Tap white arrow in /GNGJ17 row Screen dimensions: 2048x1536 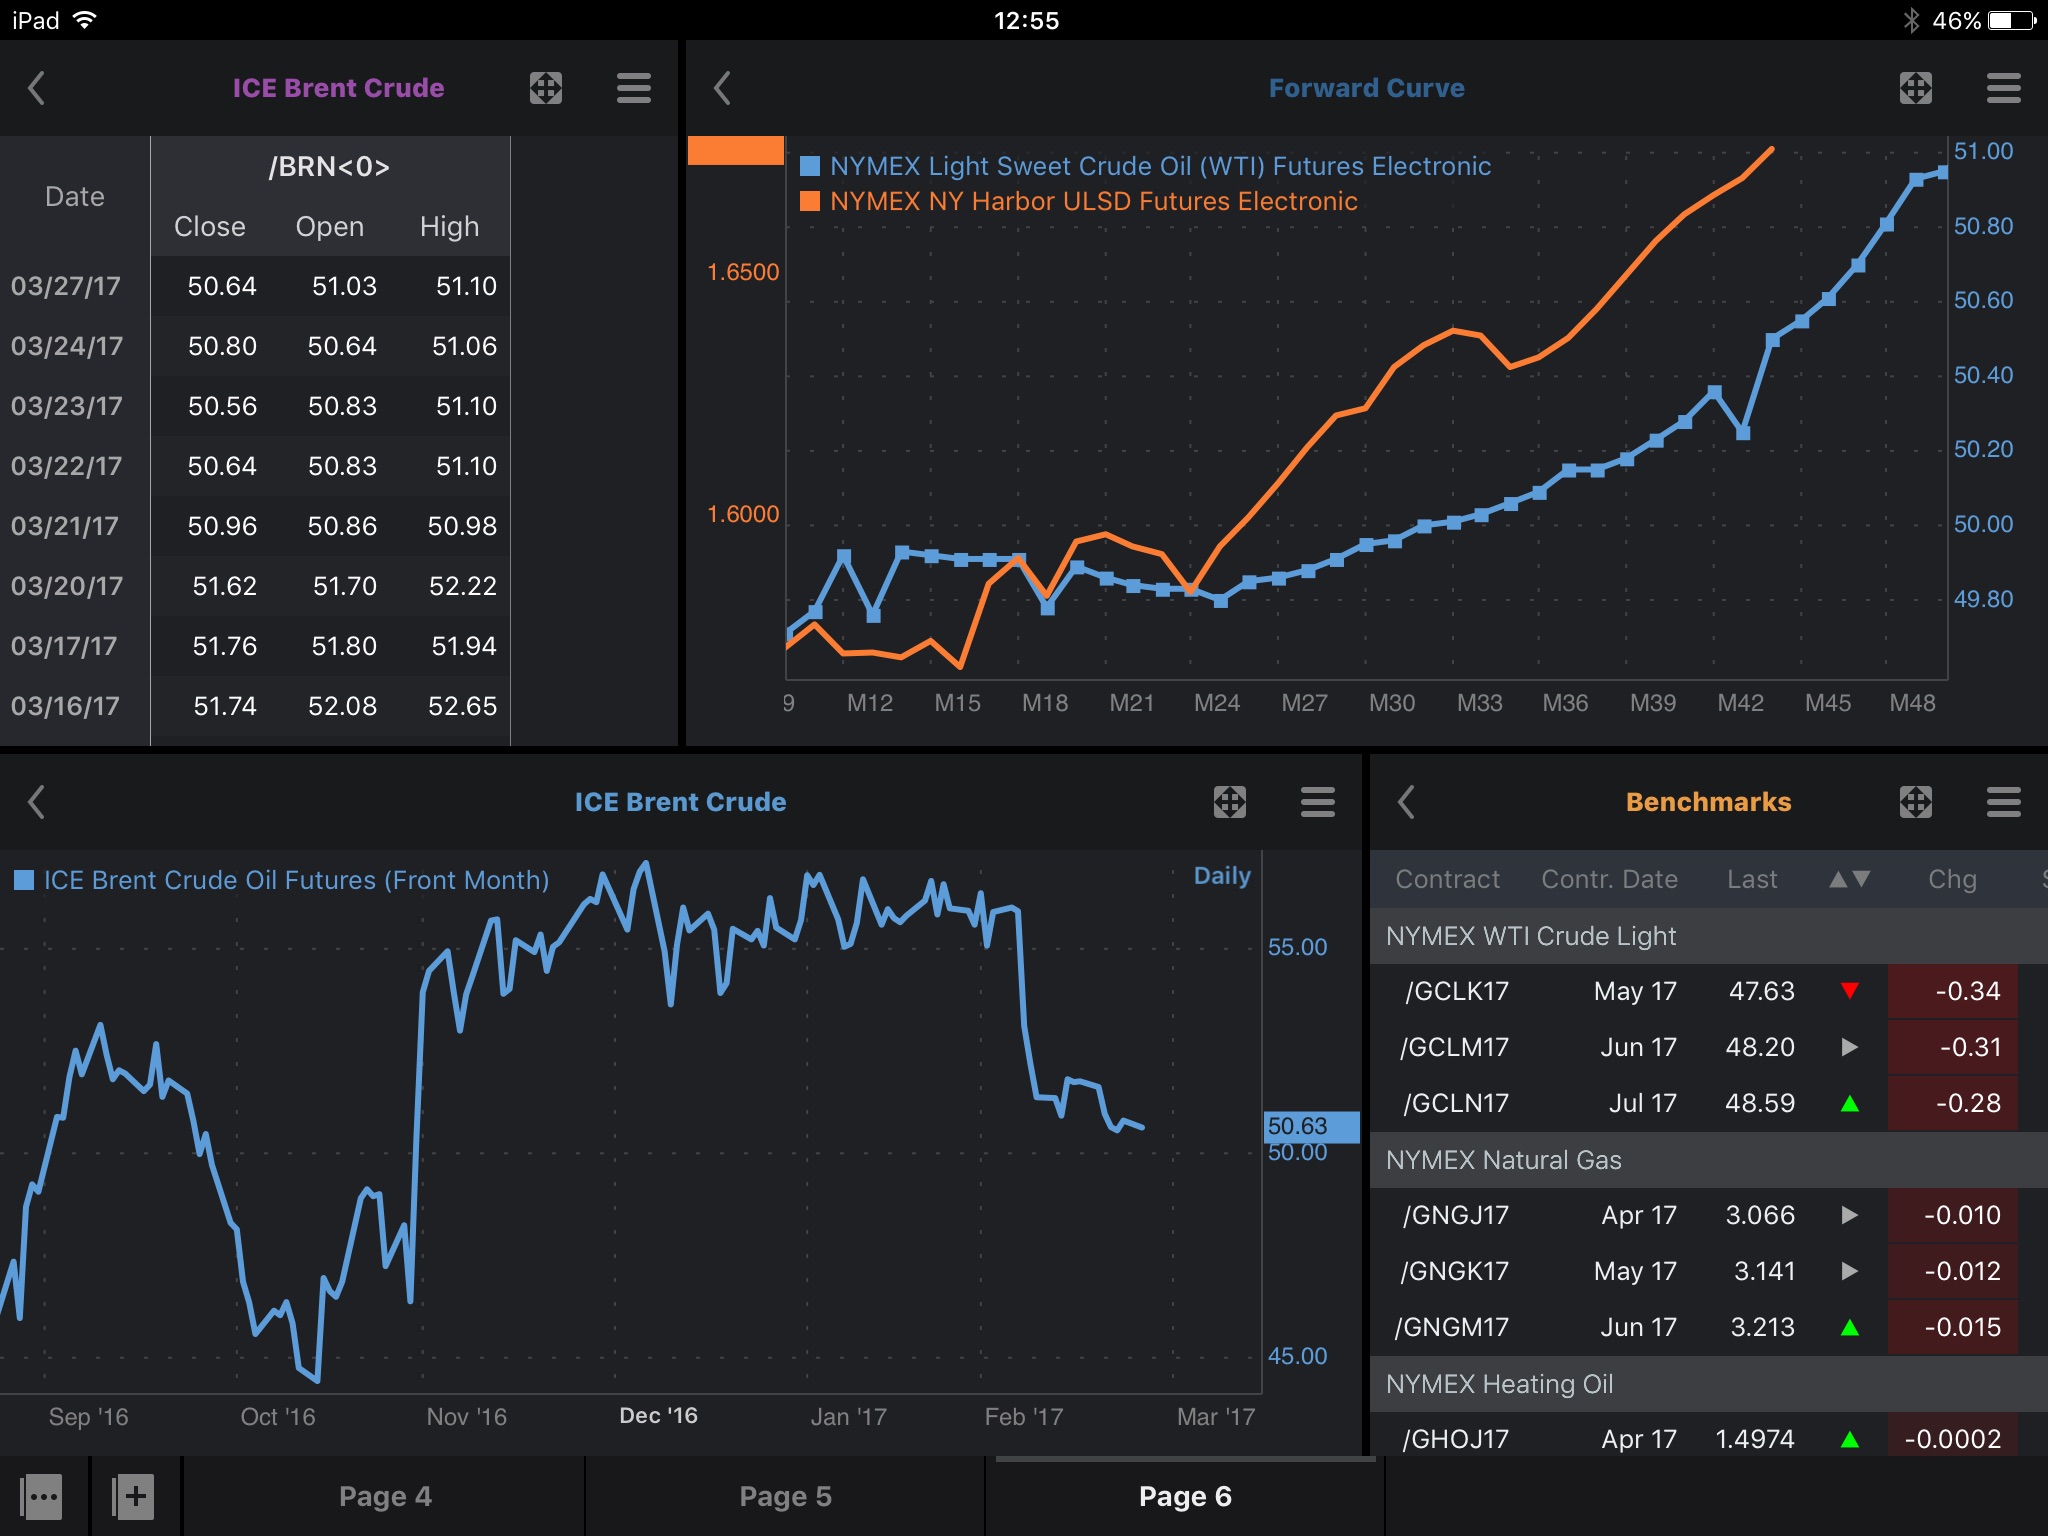tap(1850, 1215)
